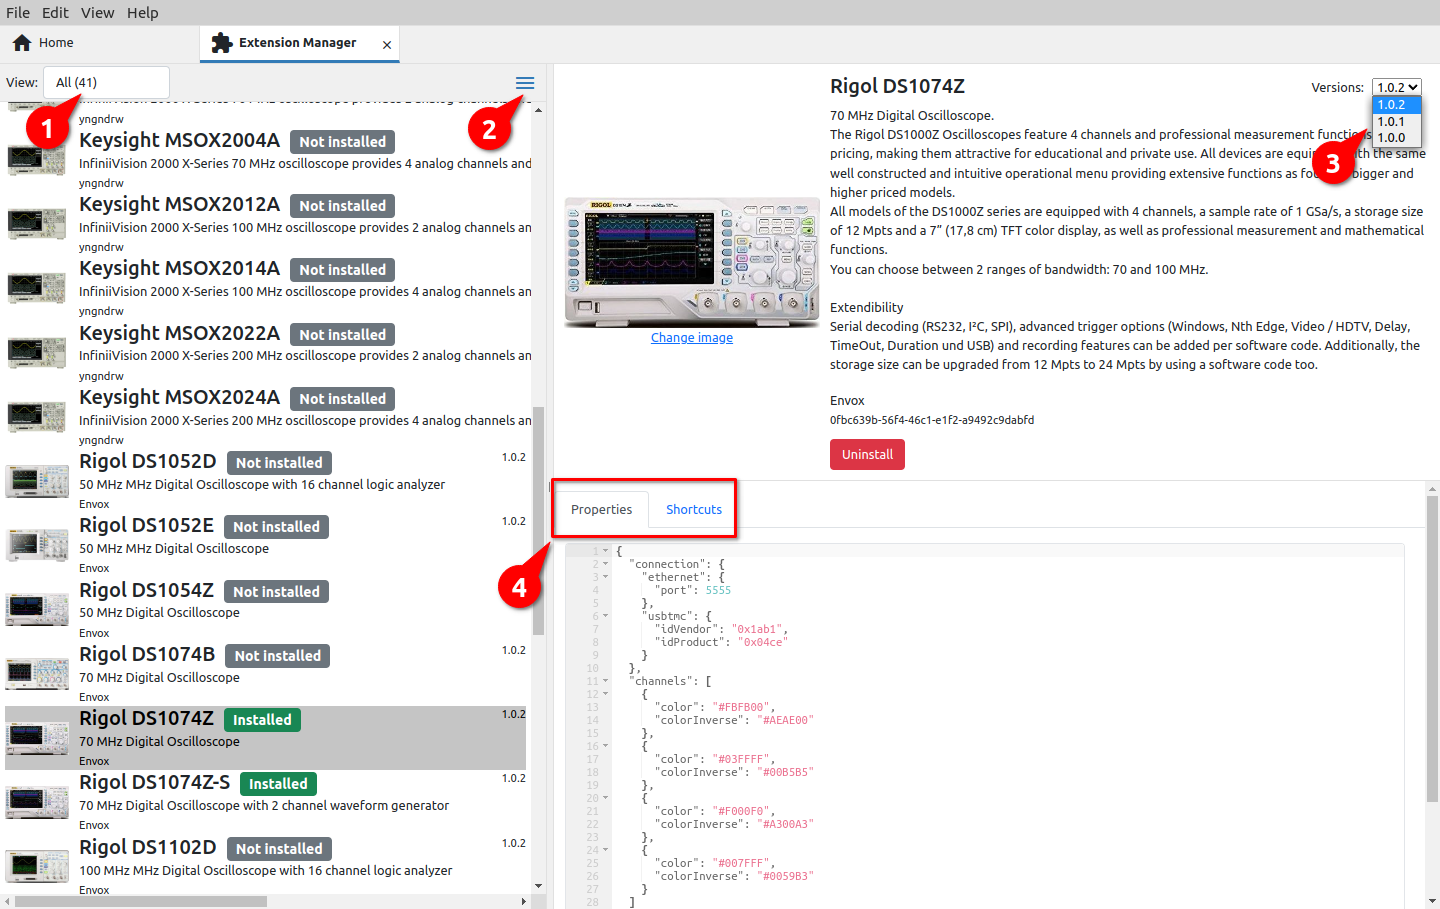This screenshot has width=1440, height=909.
Task: Select version 1.0.1 from list
Action: click(1397, 121)
